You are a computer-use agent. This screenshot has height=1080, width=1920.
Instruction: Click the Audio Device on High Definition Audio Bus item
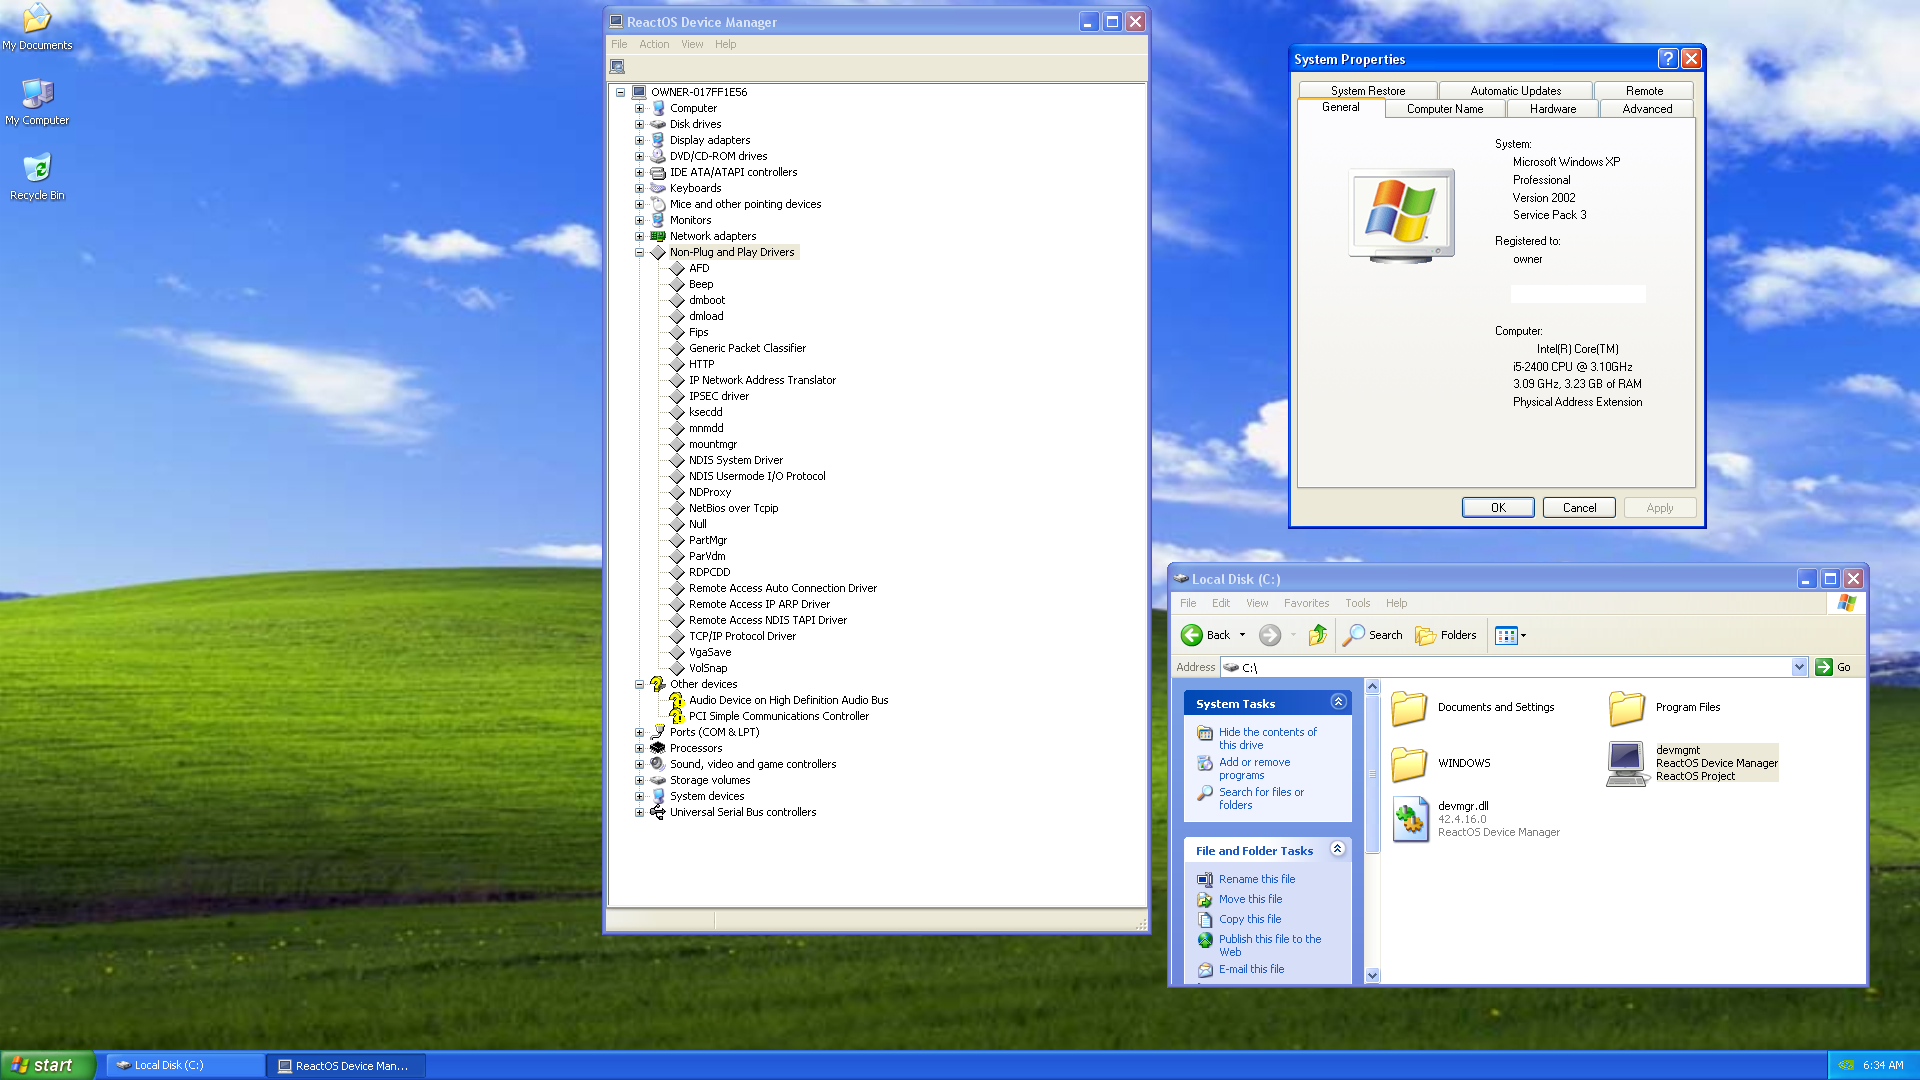788,700
